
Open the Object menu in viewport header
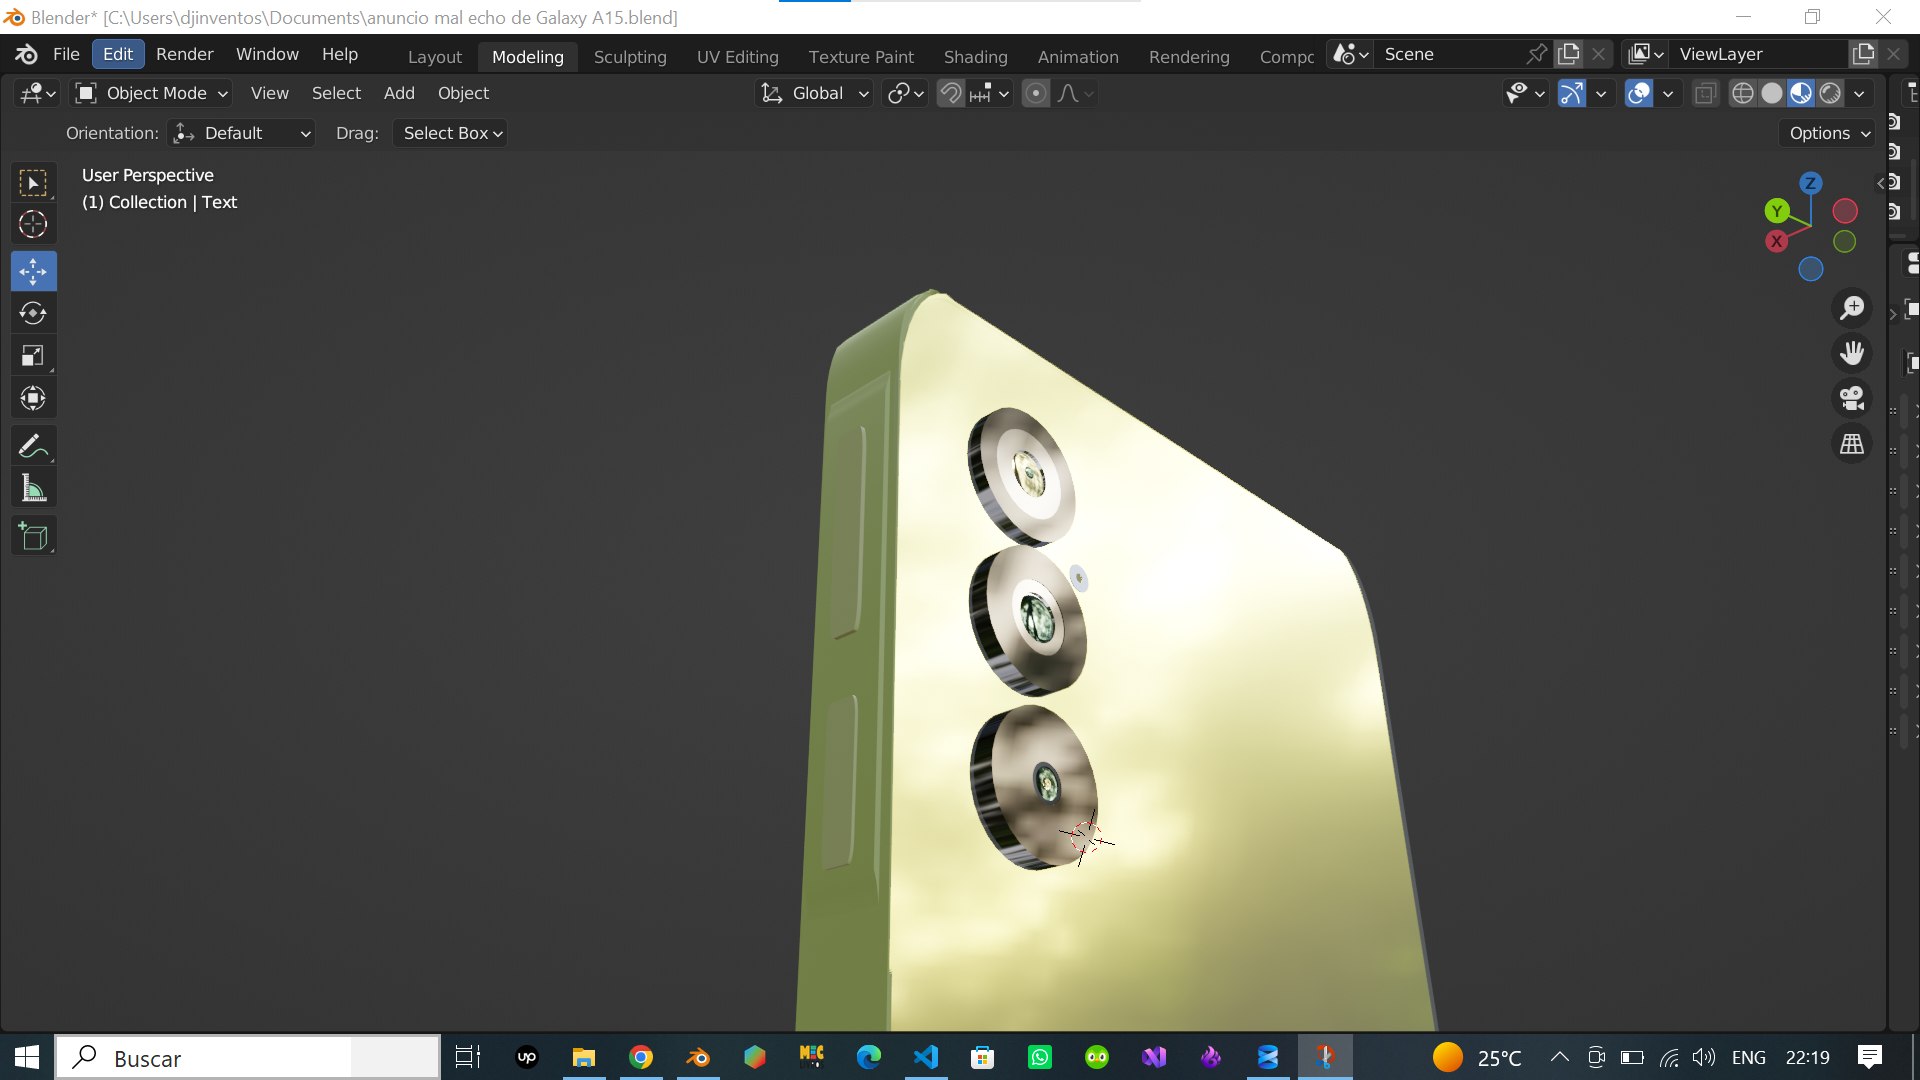coord(463,93)
